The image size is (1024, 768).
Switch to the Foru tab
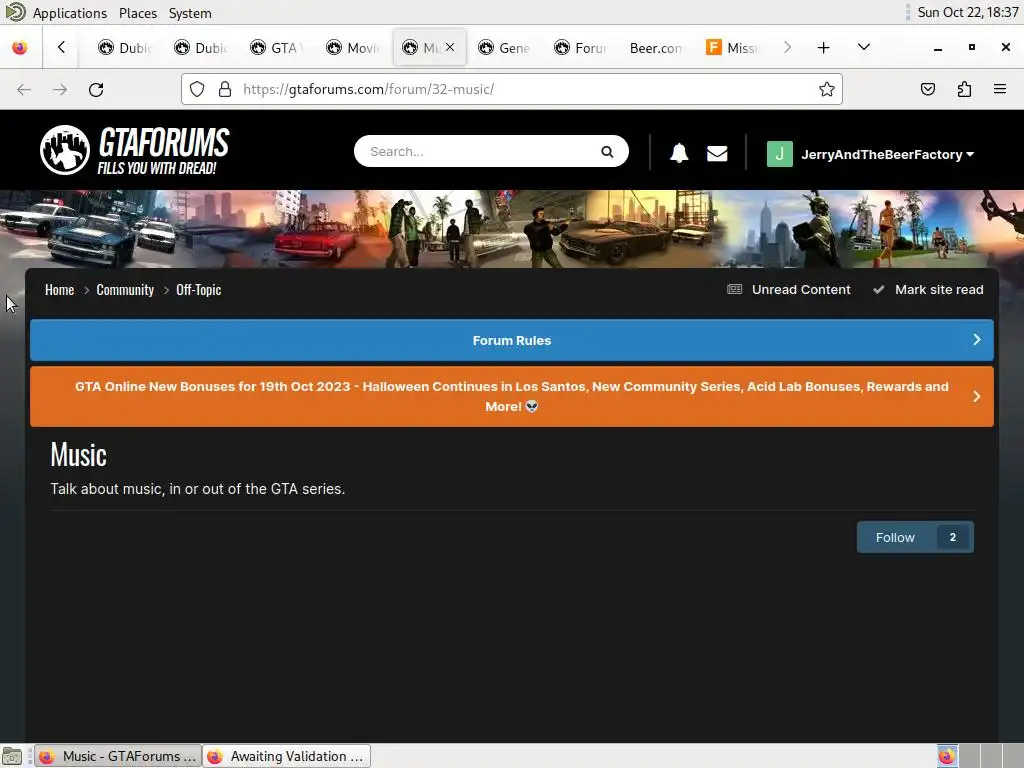pyautogui.click(x=581, y=48)
